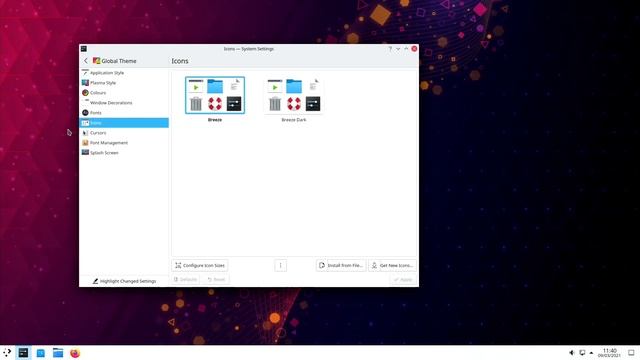Click the Apply button
Image resolution: width=640 pixels, height=360 pixels.
[403, 280]
